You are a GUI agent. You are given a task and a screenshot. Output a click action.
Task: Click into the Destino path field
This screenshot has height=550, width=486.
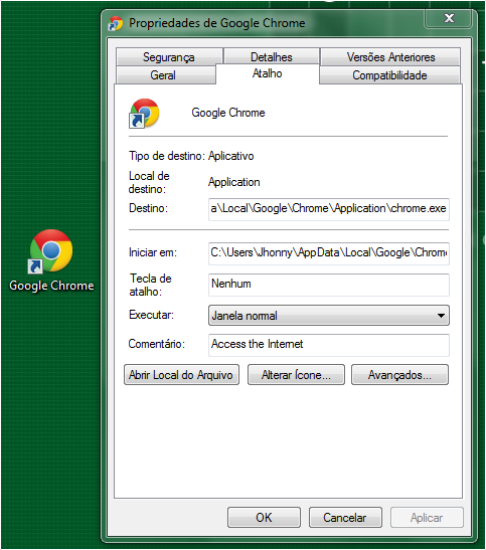coord(329,209)
